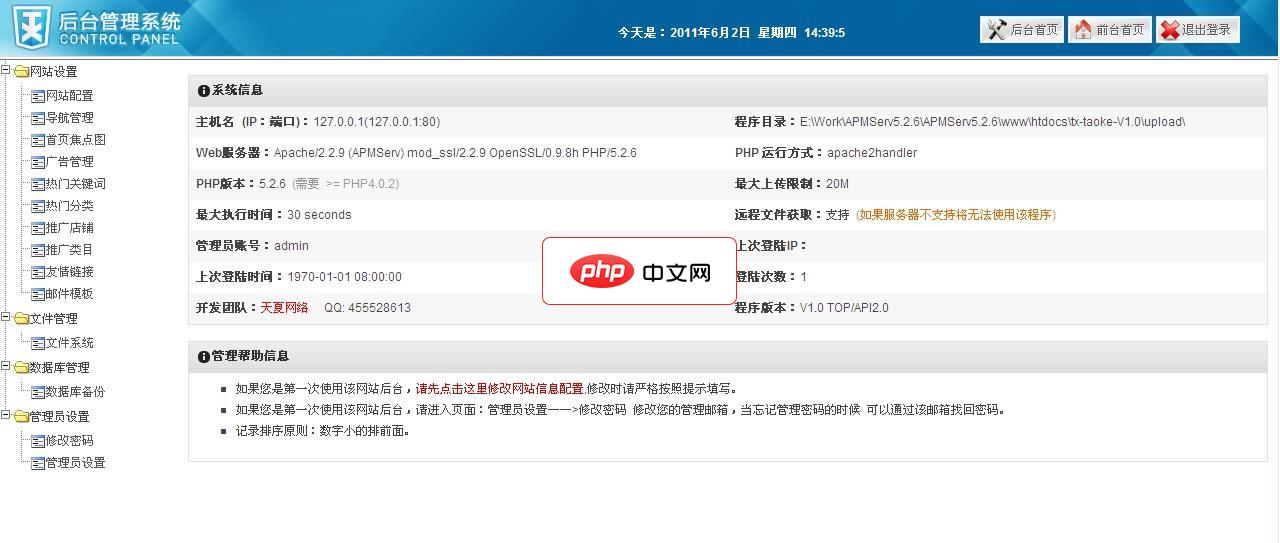Open the 天夏网络 developer link
1280x543 pixels.
pos(284,308)
